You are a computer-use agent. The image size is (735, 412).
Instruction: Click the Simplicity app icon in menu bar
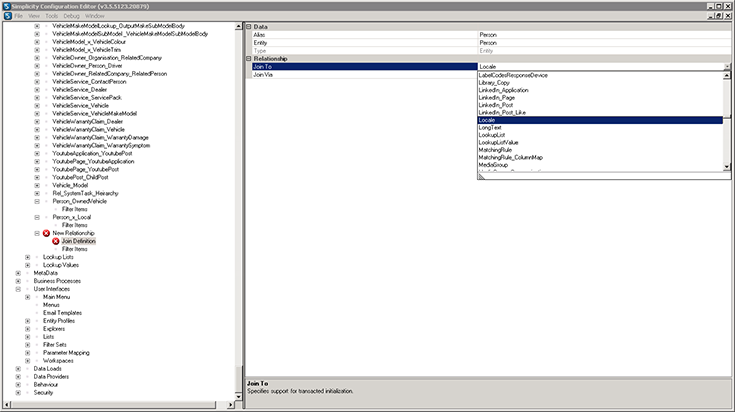(x=7, y=16)
